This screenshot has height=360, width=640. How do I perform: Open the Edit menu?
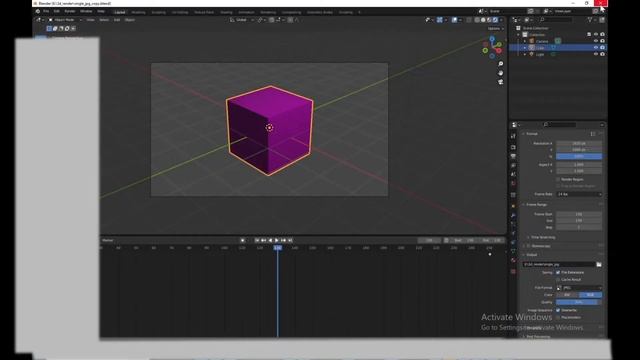[56, 11]
